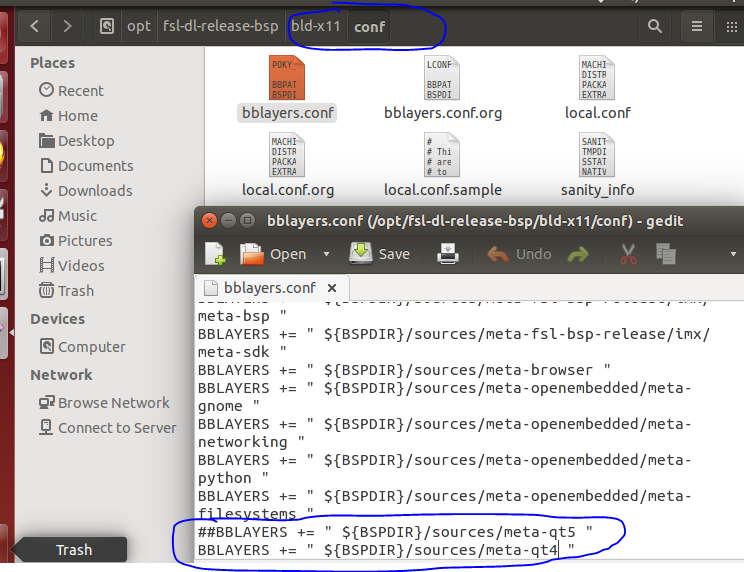This screenshot has height=572, width=744.
Task: Open the file manager search
Action: pos(655,26)
